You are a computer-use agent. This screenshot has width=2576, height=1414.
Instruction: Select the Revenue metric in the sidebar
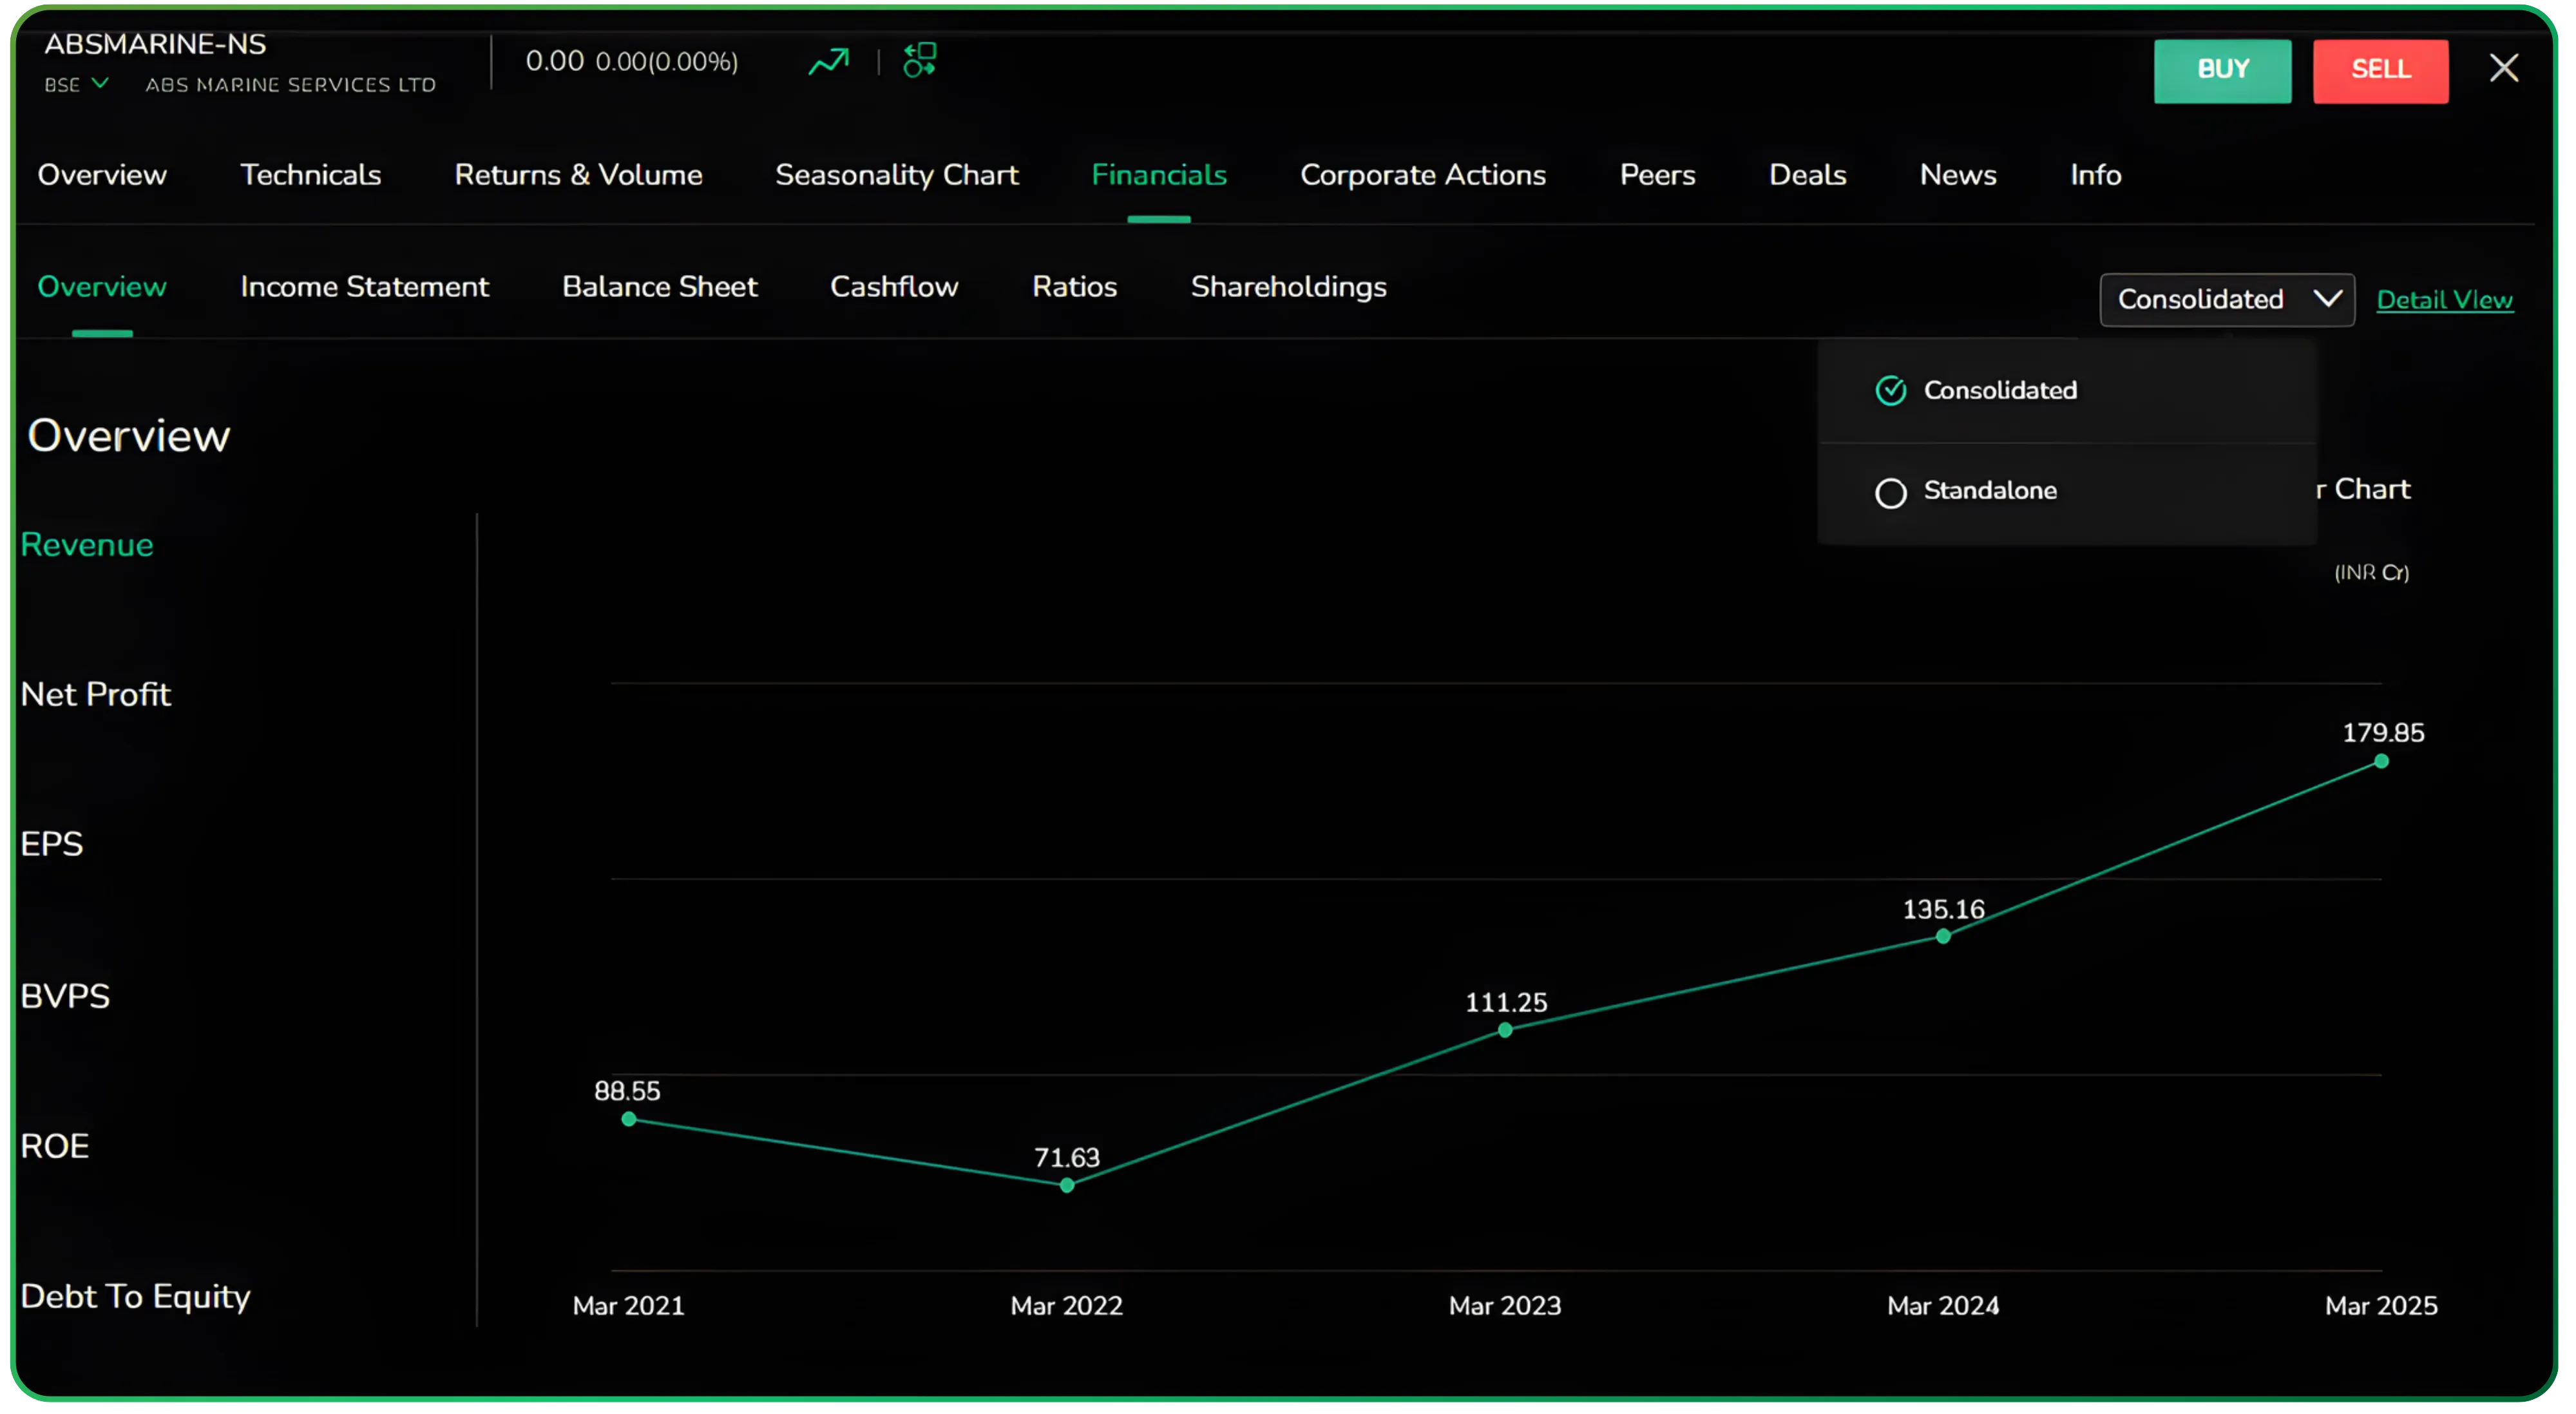click(87, 545)
